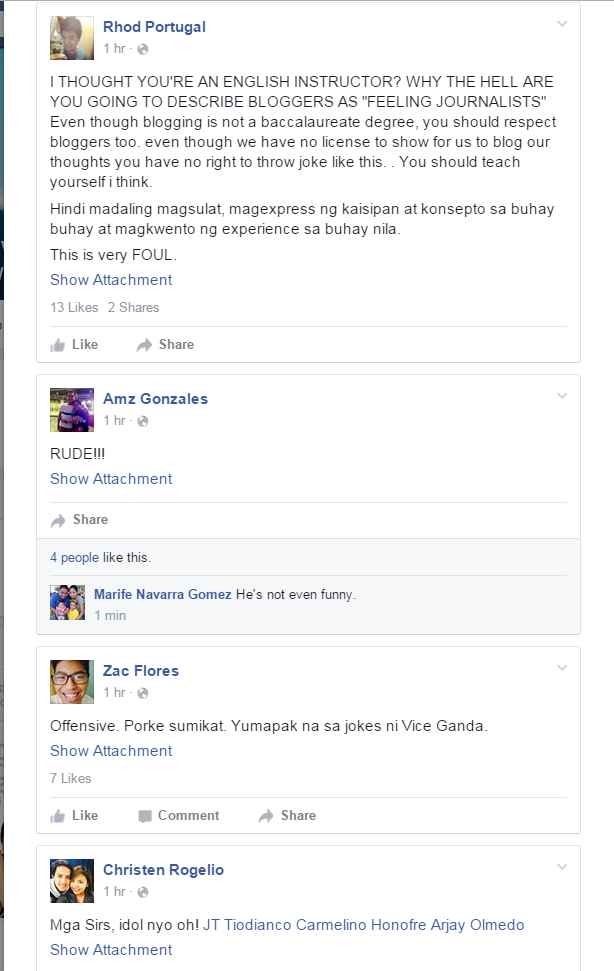This screenshot has height=971, width=614.
Task: Click globe privacy icon on Amz Gonzales' post
Action: [143, 421]
